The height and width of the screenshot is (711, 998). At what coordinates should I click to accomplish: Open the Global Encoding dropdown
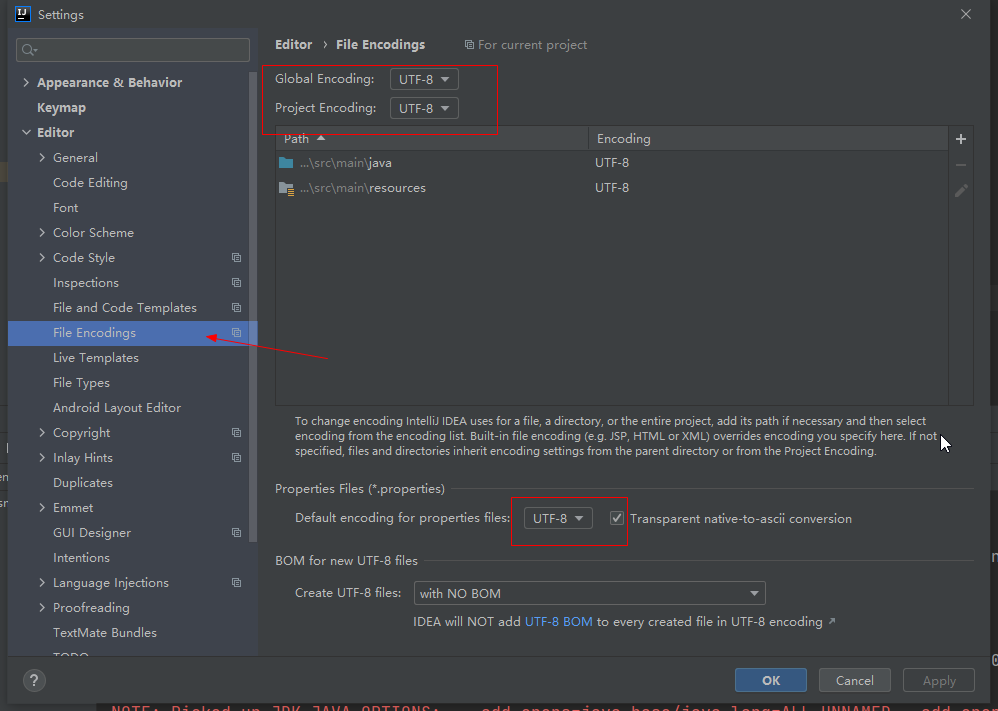coord(424,78)
